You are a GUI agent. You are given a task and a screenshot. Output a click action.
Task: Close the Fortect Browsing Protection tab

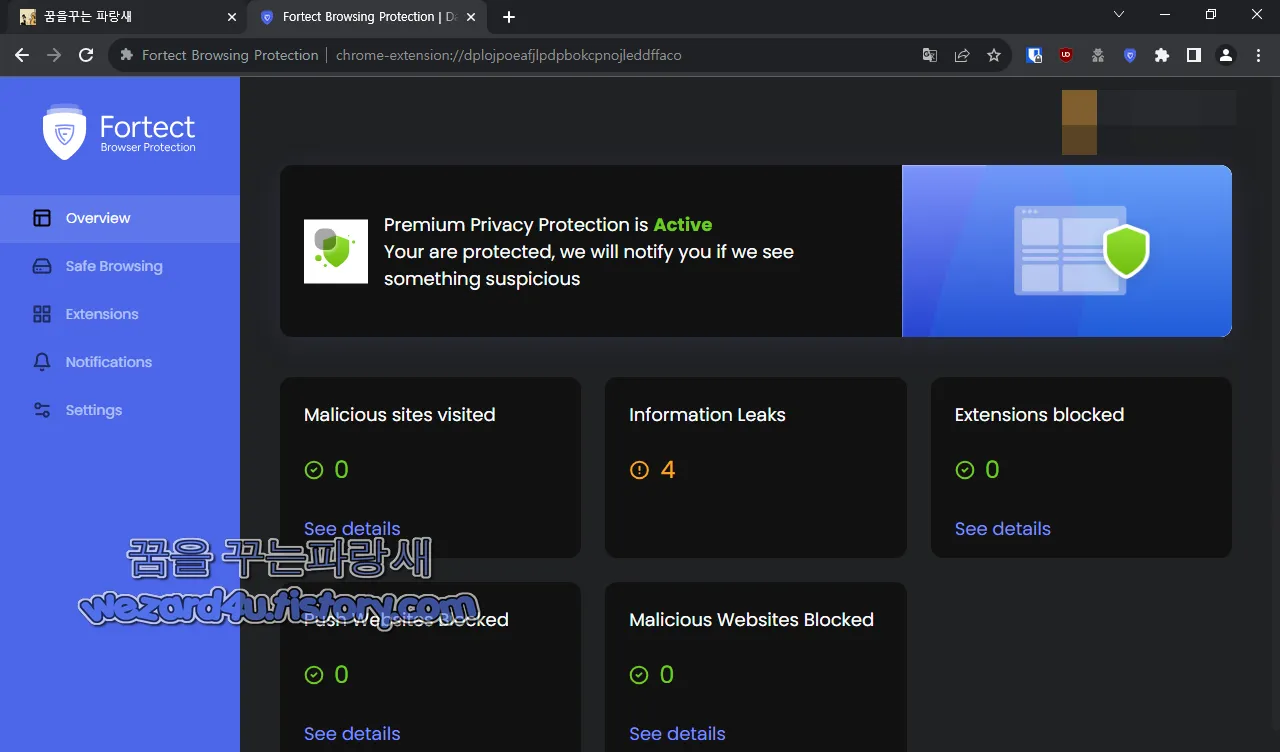click(x=471, y=17)
